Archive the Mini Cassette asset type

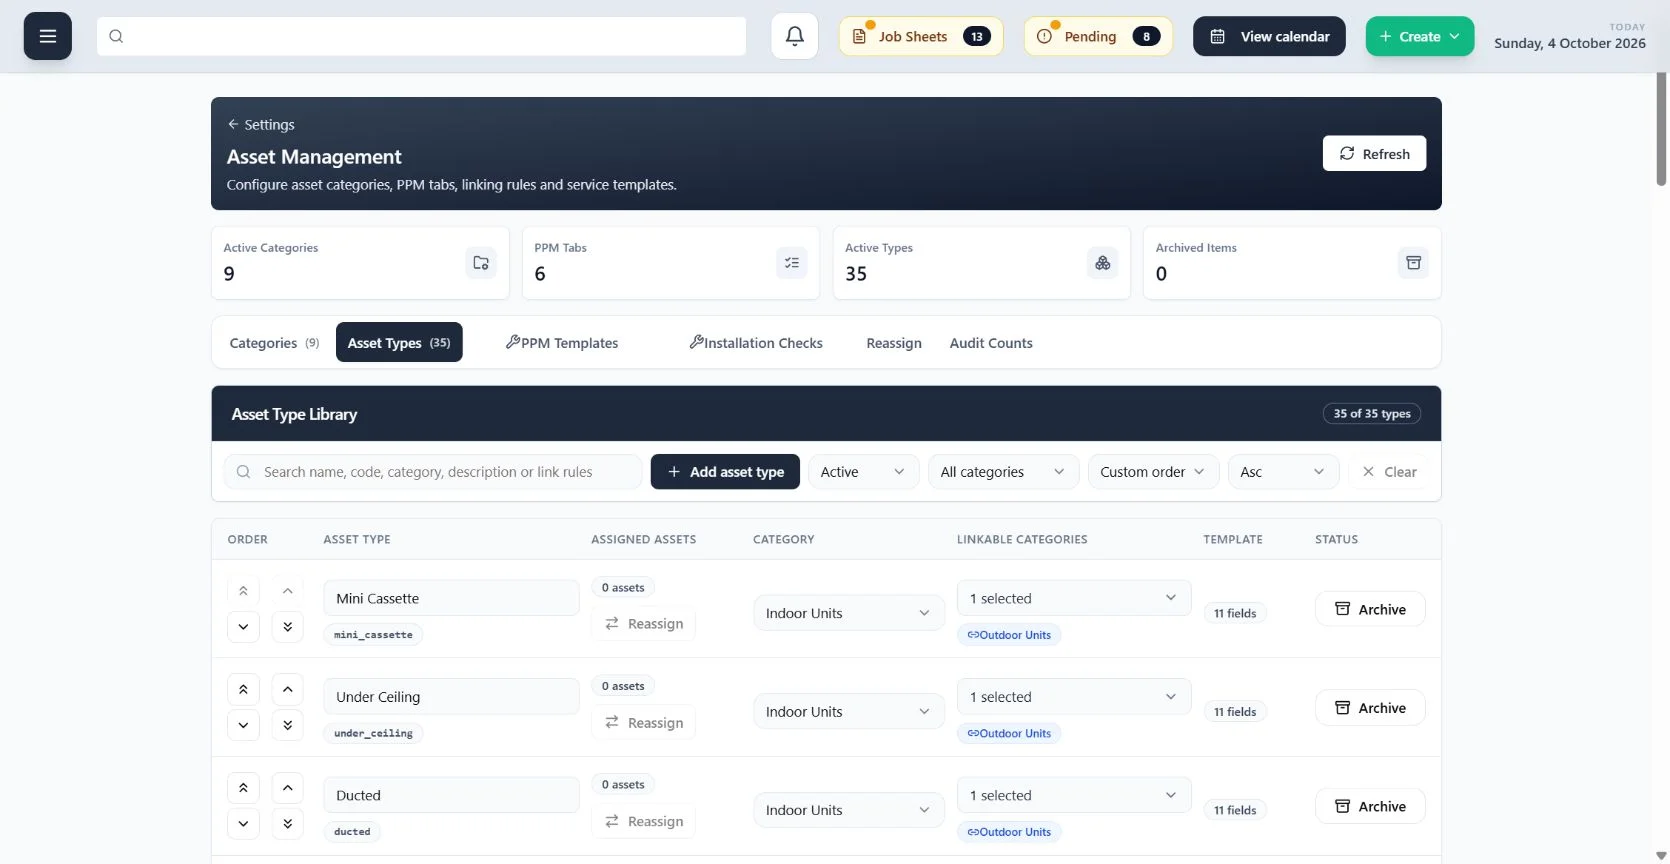point(1370,609)
